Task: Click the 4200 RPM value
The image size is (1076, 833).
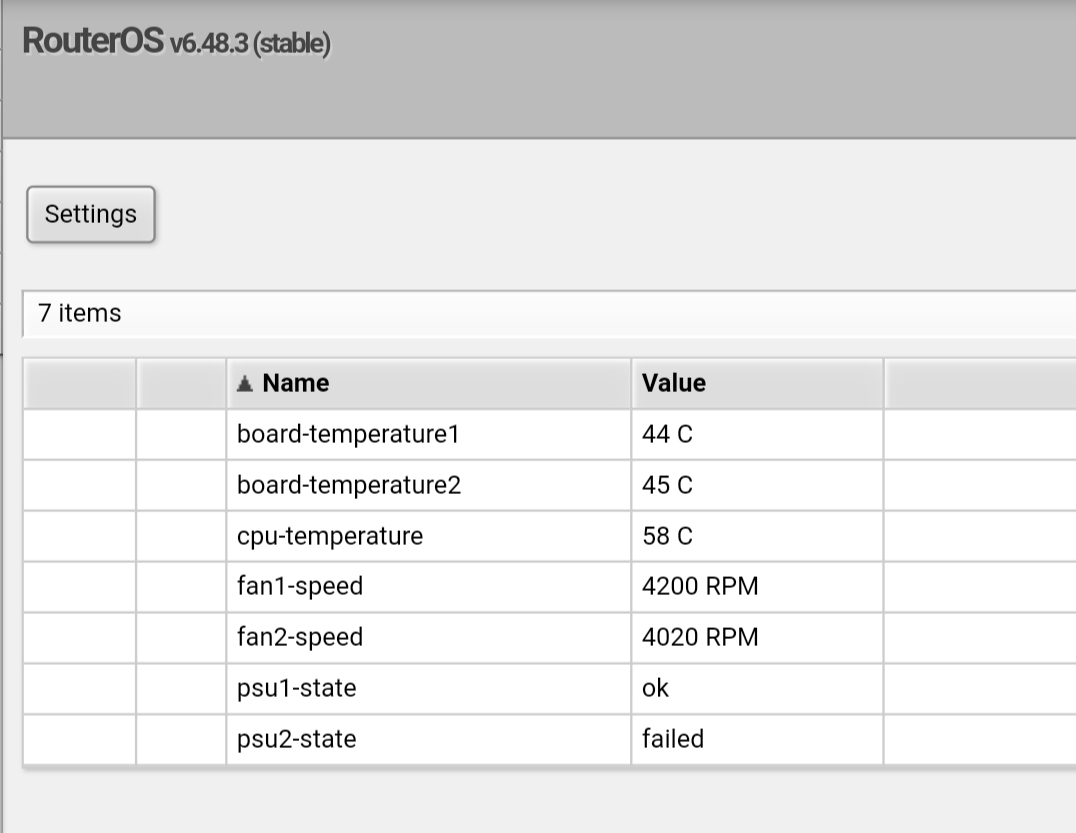Action: coord(700,587)
